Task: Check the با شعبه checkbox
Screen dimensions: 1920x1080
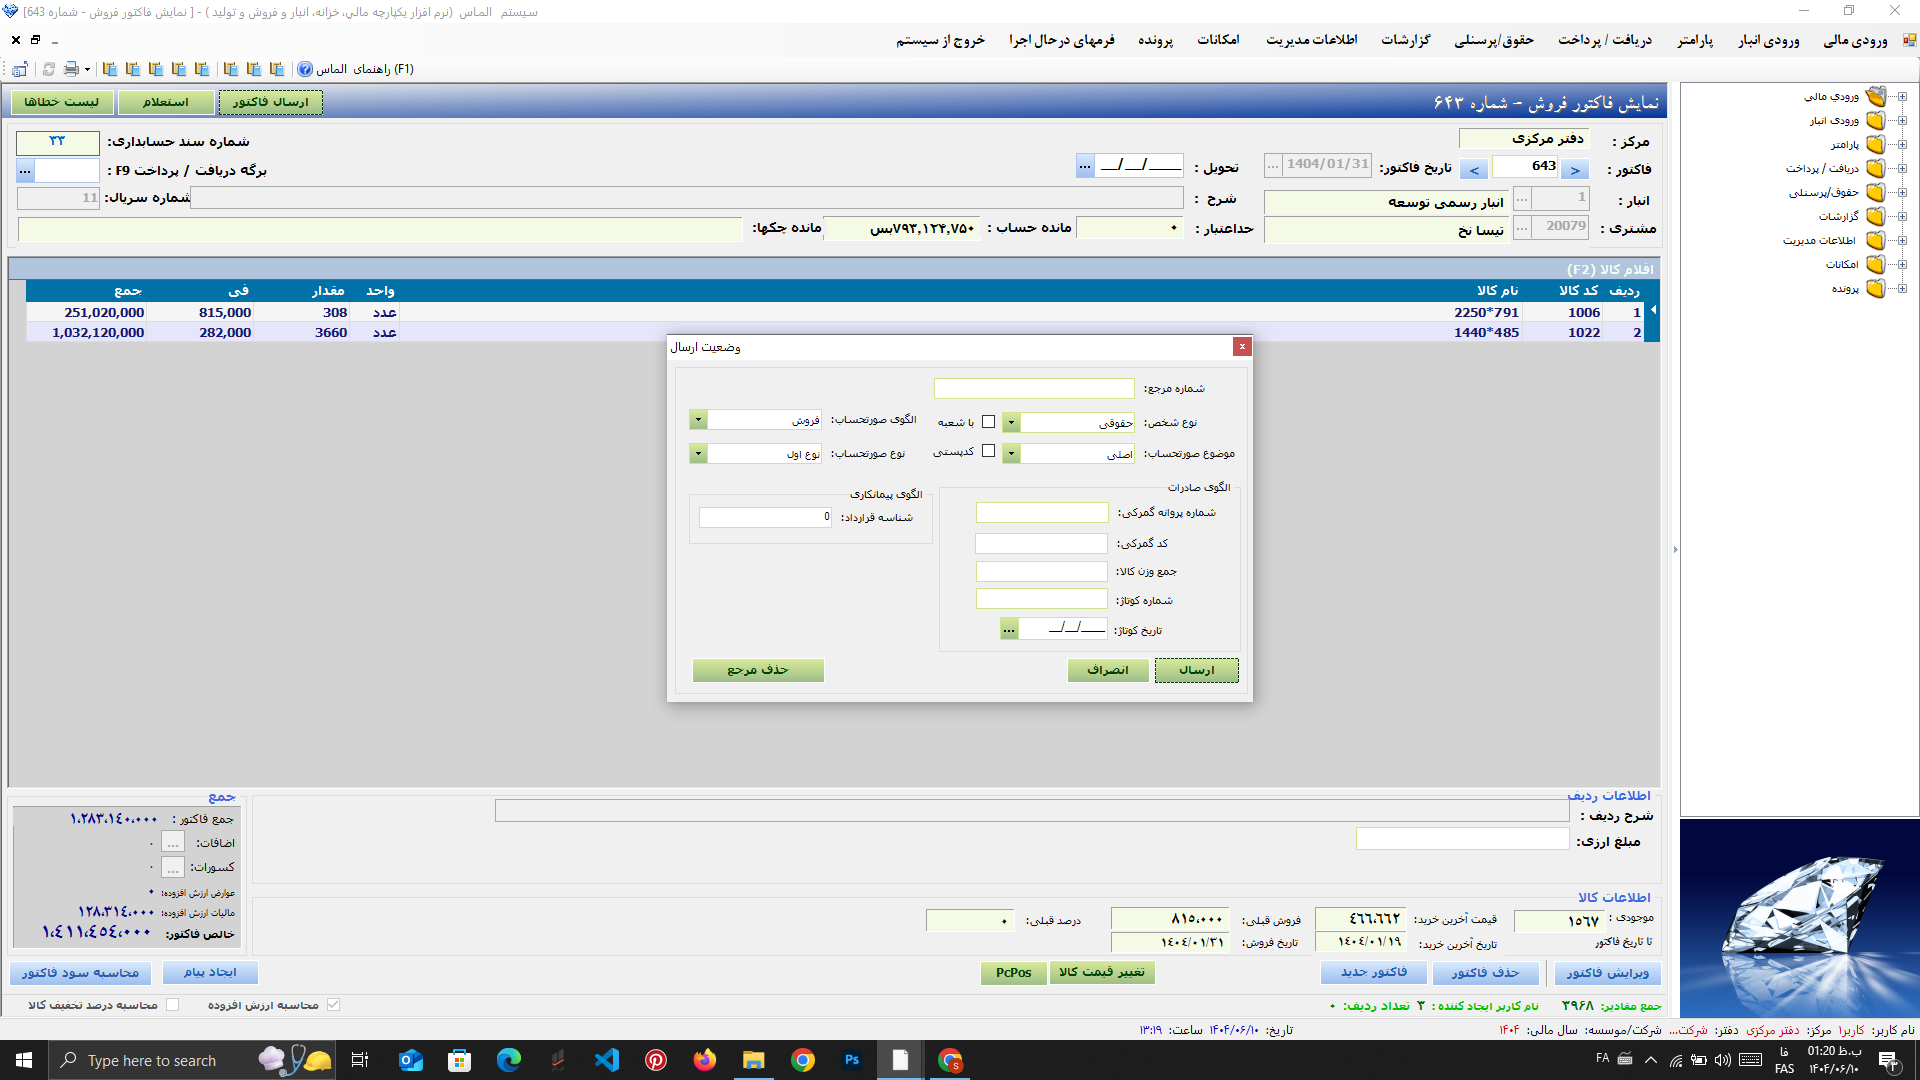Action: [988, 422]
